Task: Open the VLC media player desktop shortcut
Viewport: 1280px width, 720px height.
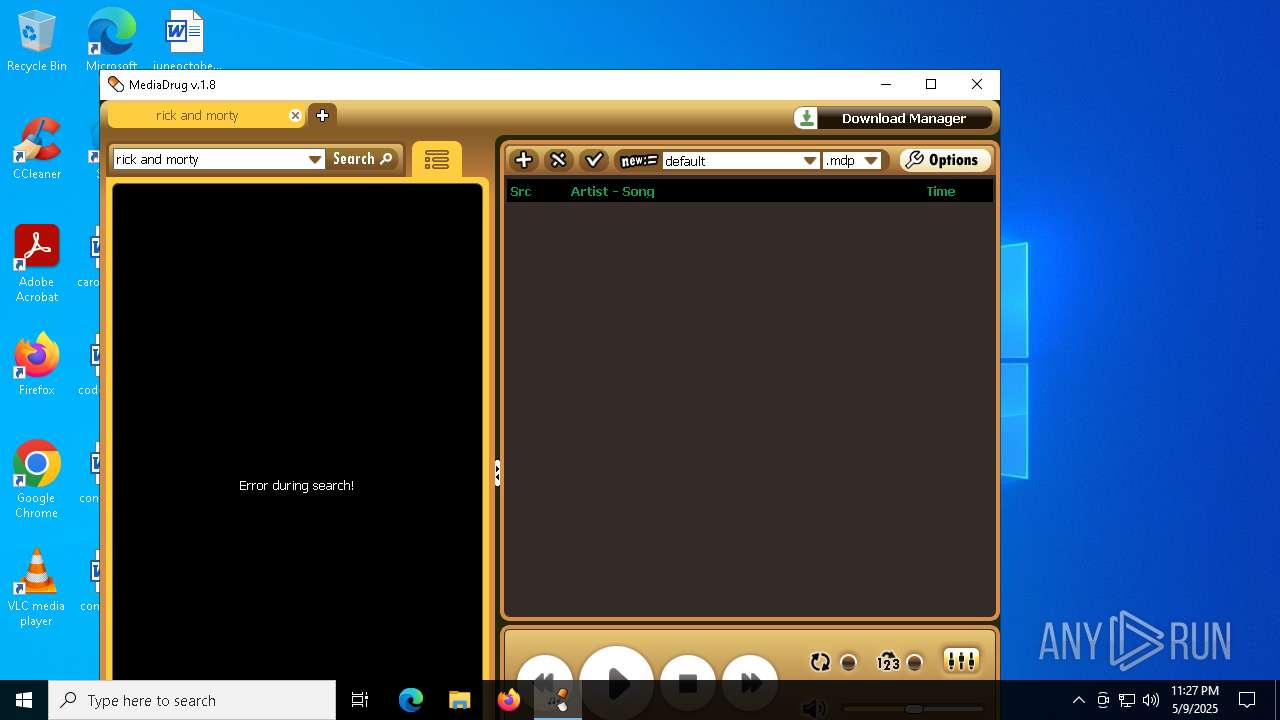Action: (37, 588)
